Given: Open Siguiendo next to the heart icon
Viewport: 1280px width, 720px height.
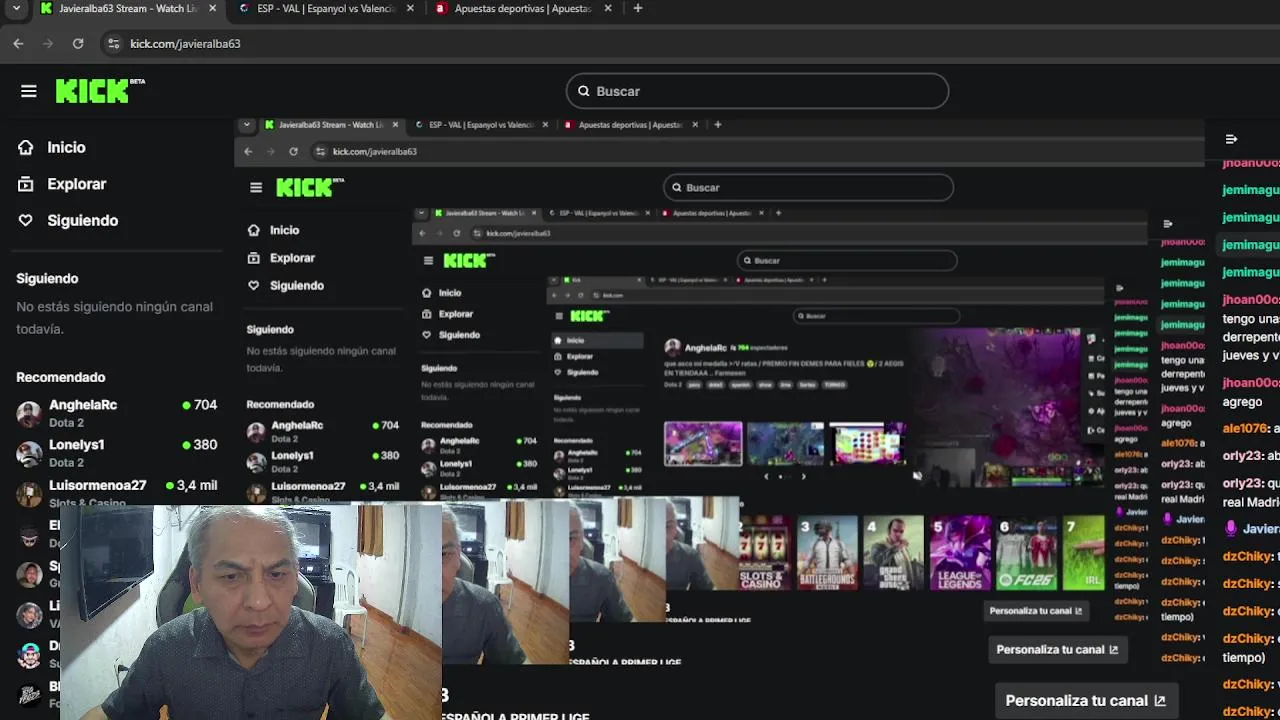Looking at the screenshot, I should (82, 220).
